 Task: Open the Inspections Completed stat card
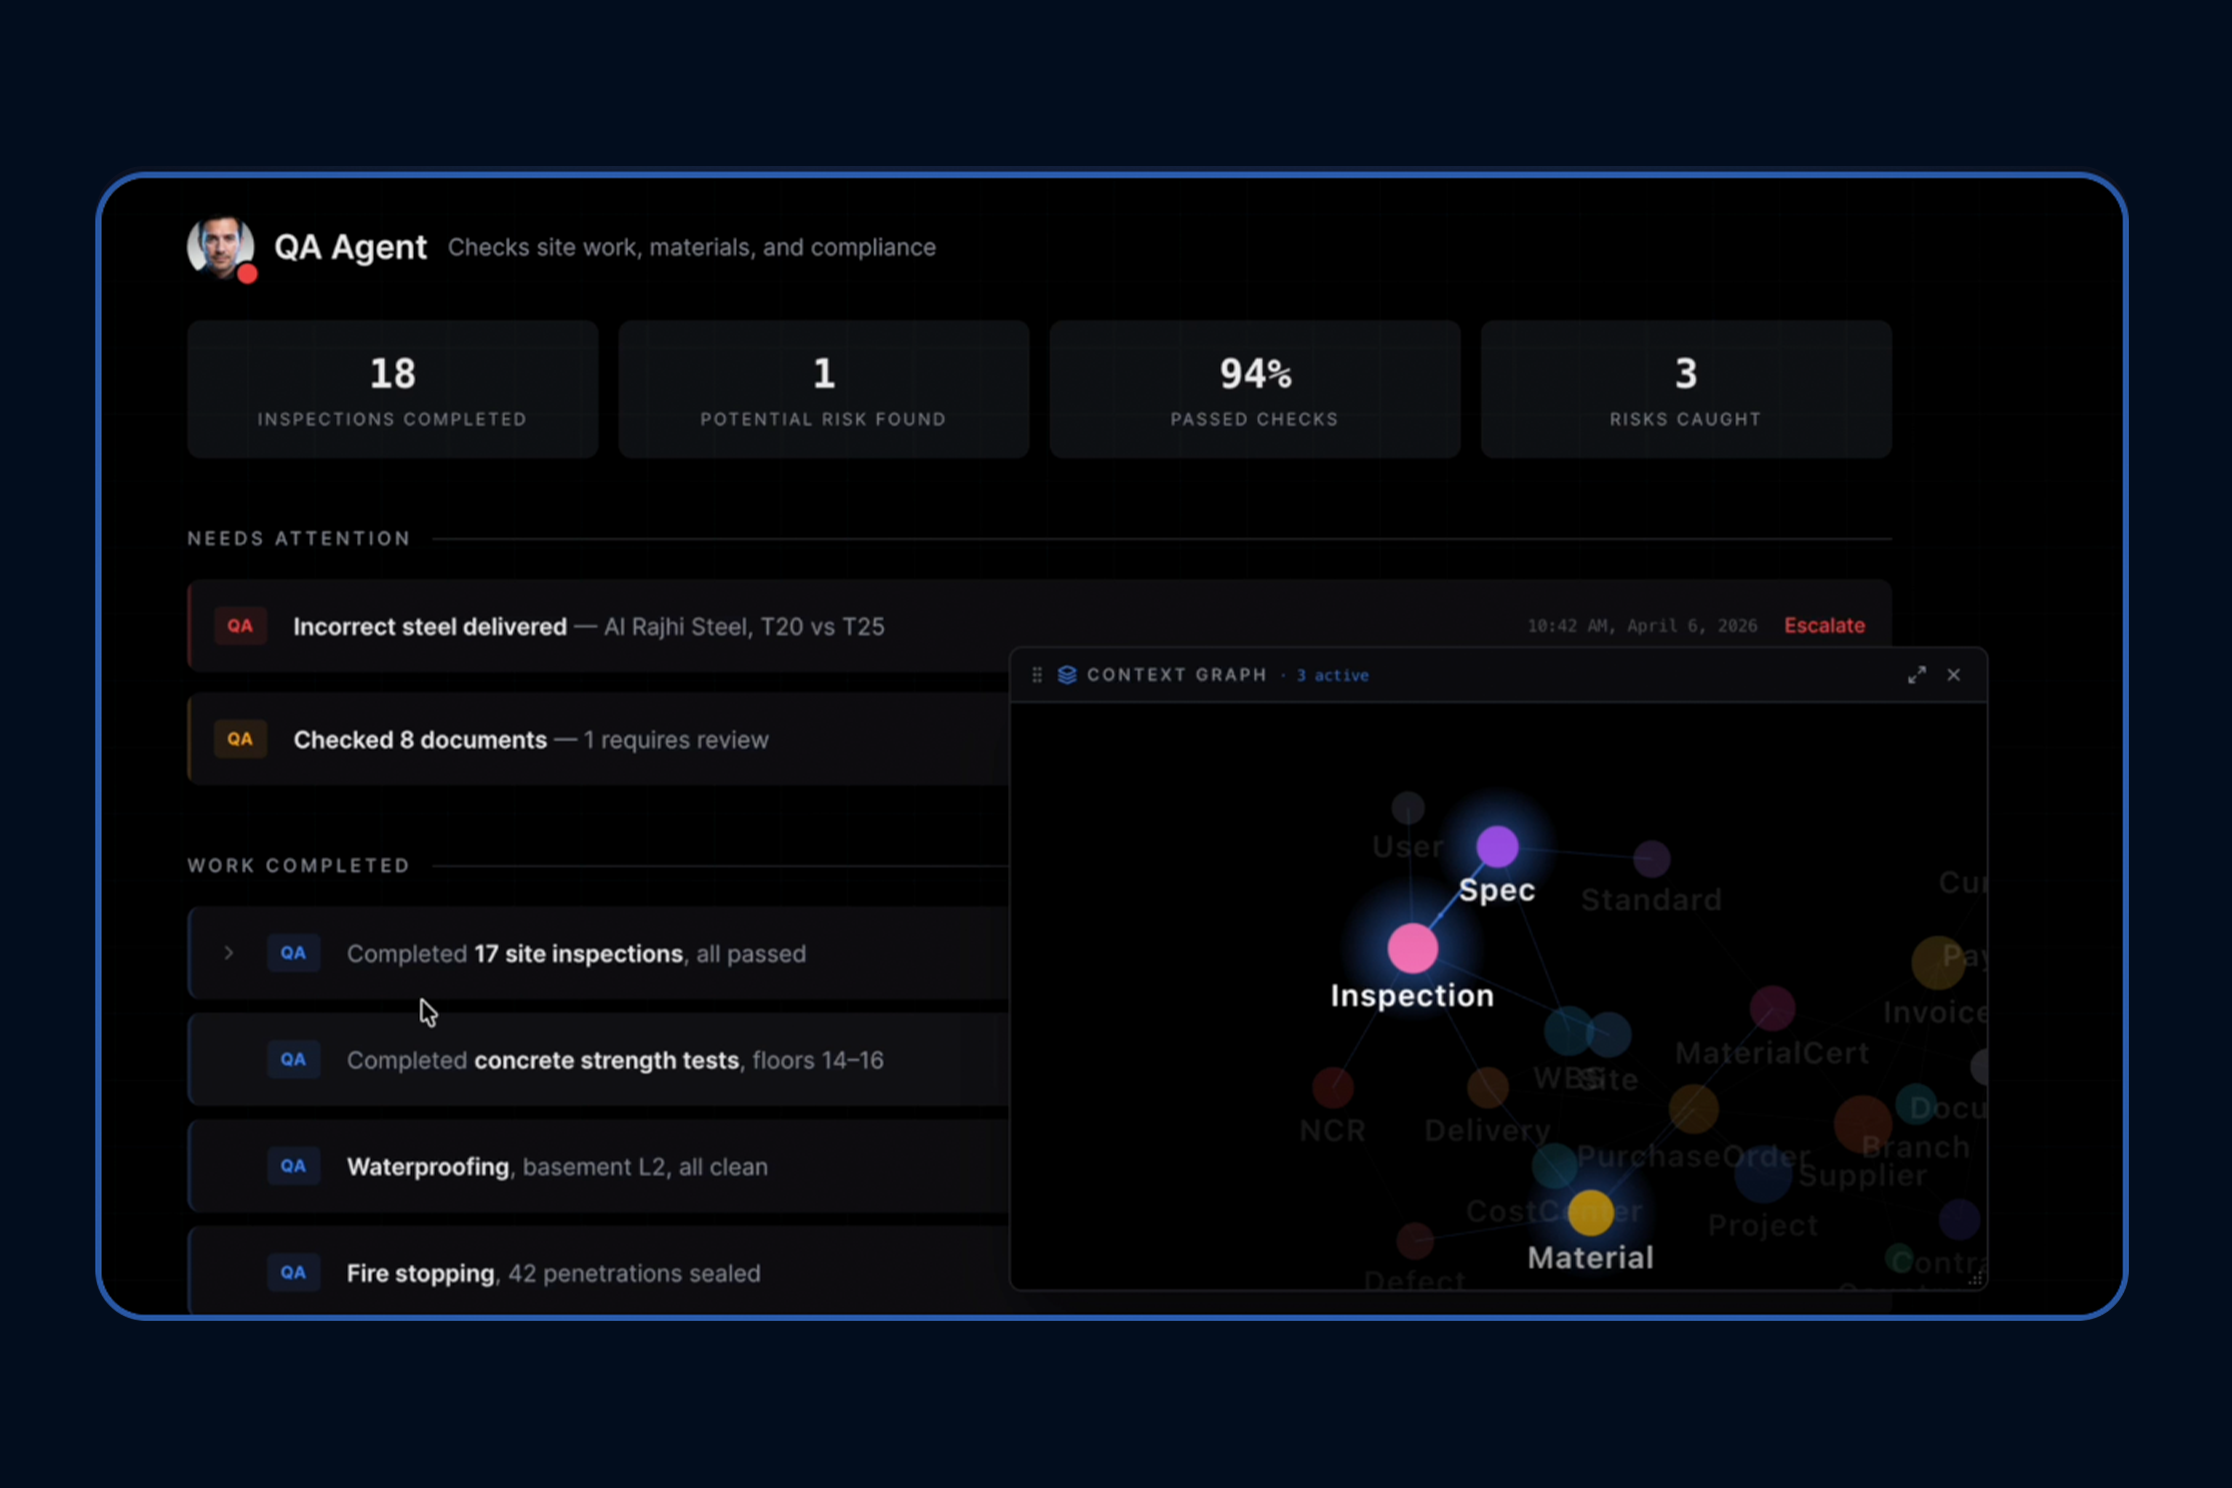pos(392,389)
